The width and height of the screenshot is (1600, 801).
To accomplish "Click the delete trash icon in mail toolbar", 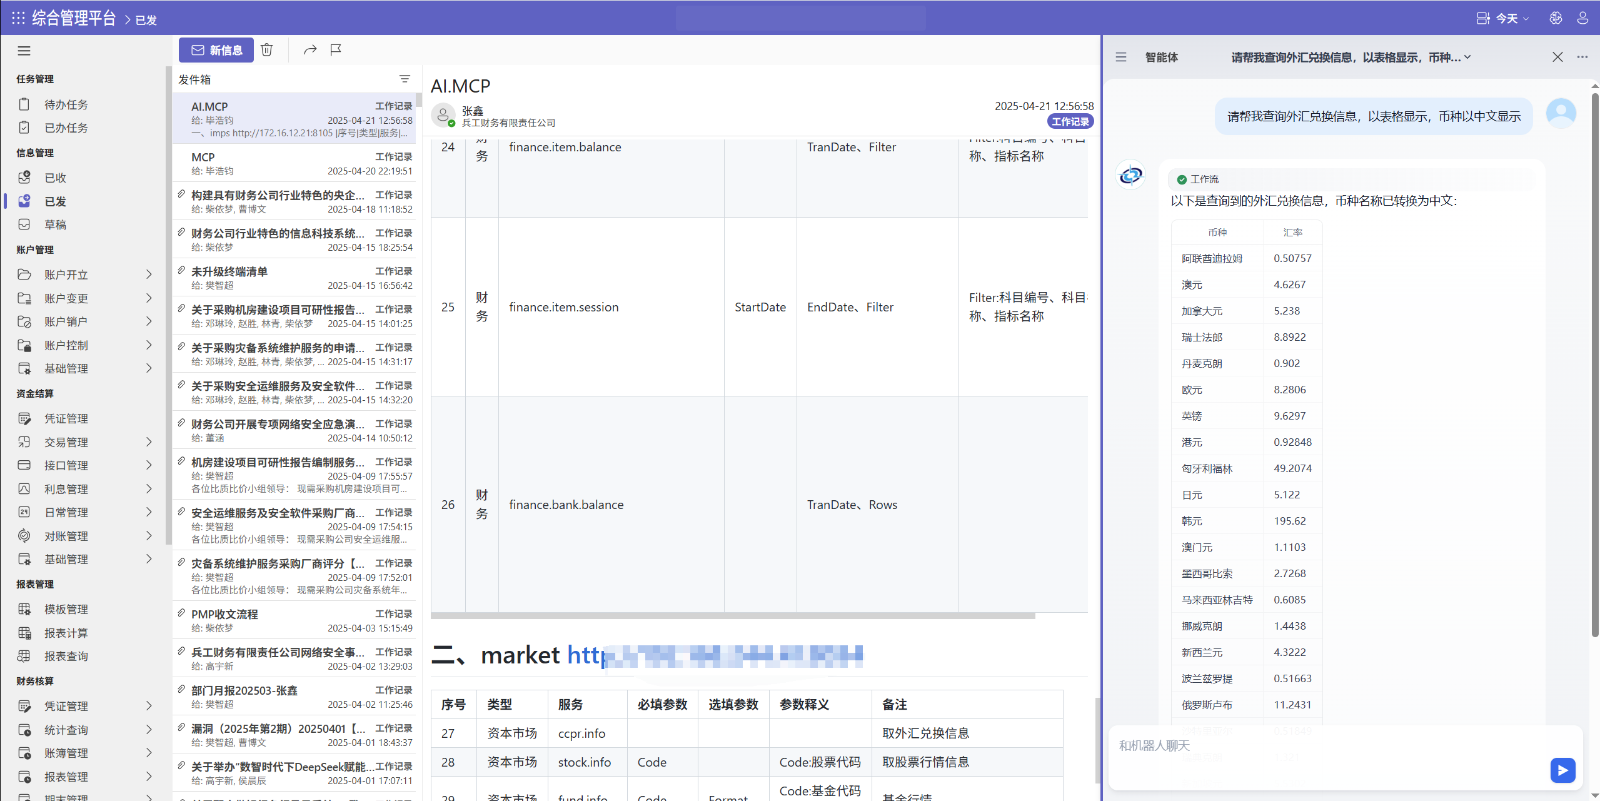I will (267, 50).
